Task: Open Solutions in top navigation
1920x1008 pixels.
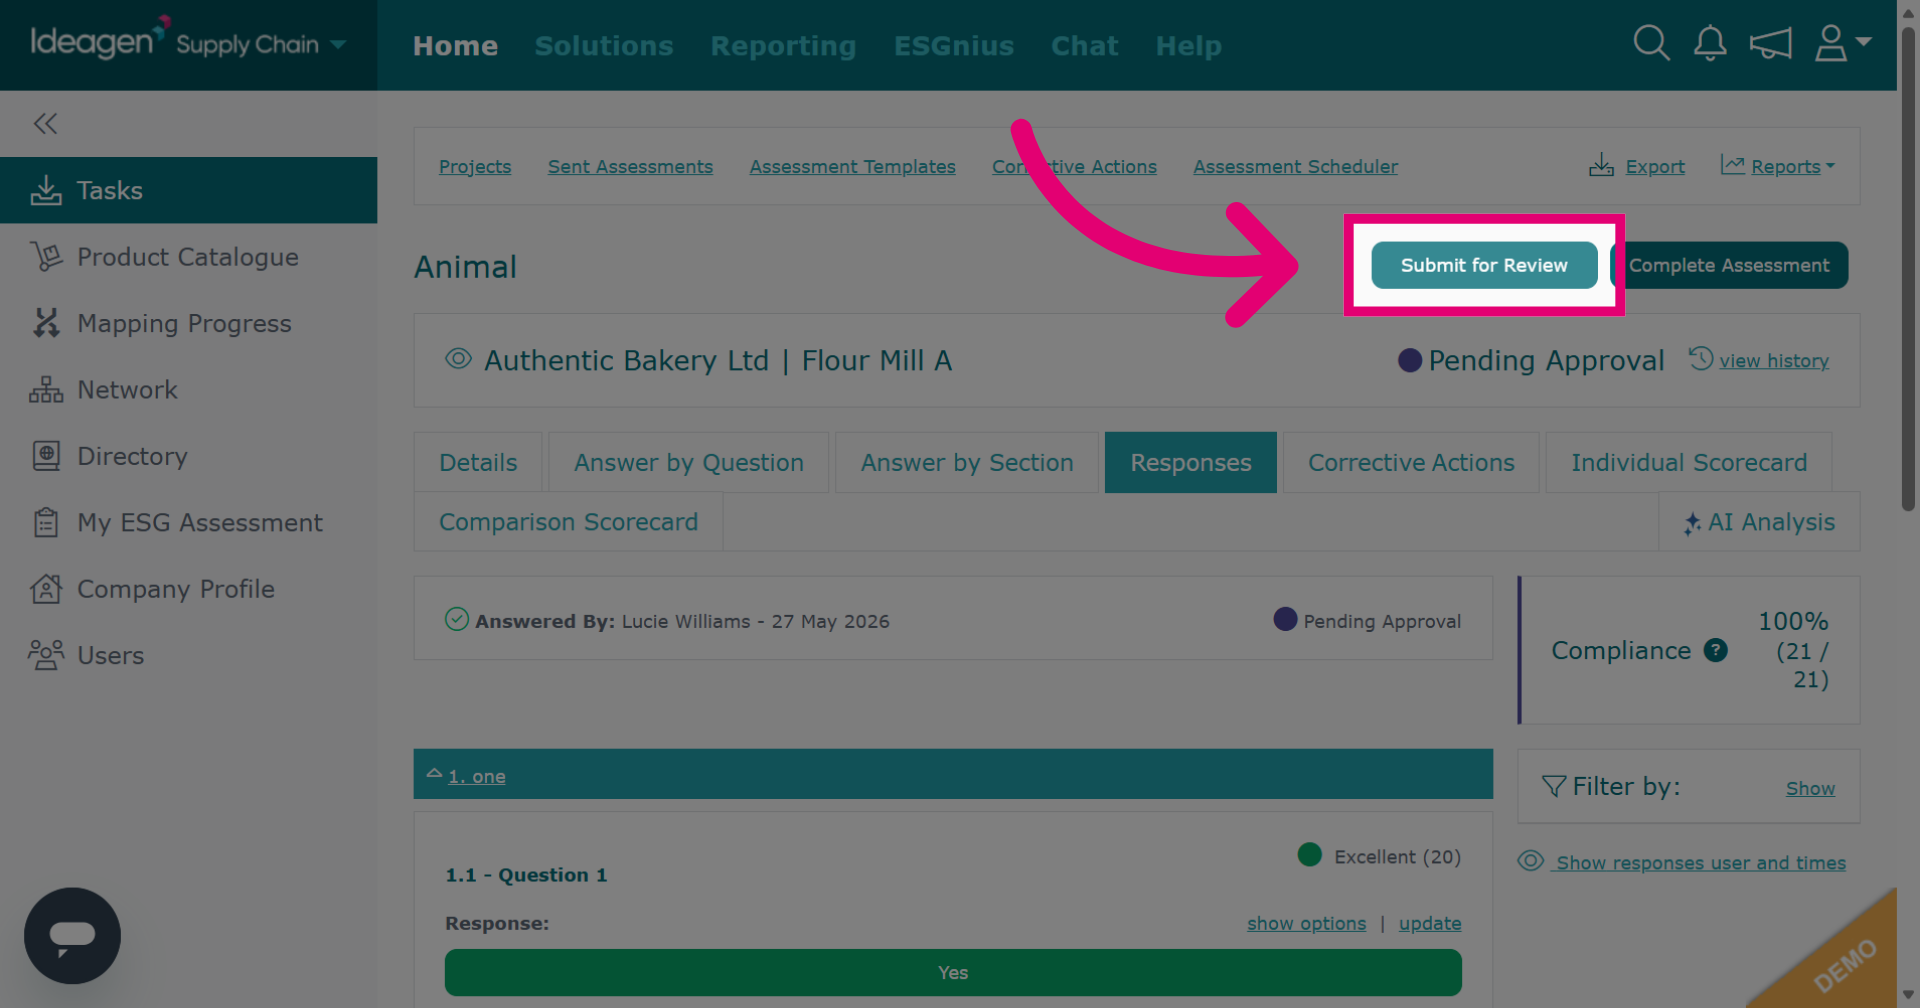Action: click(x=604, y=46)
